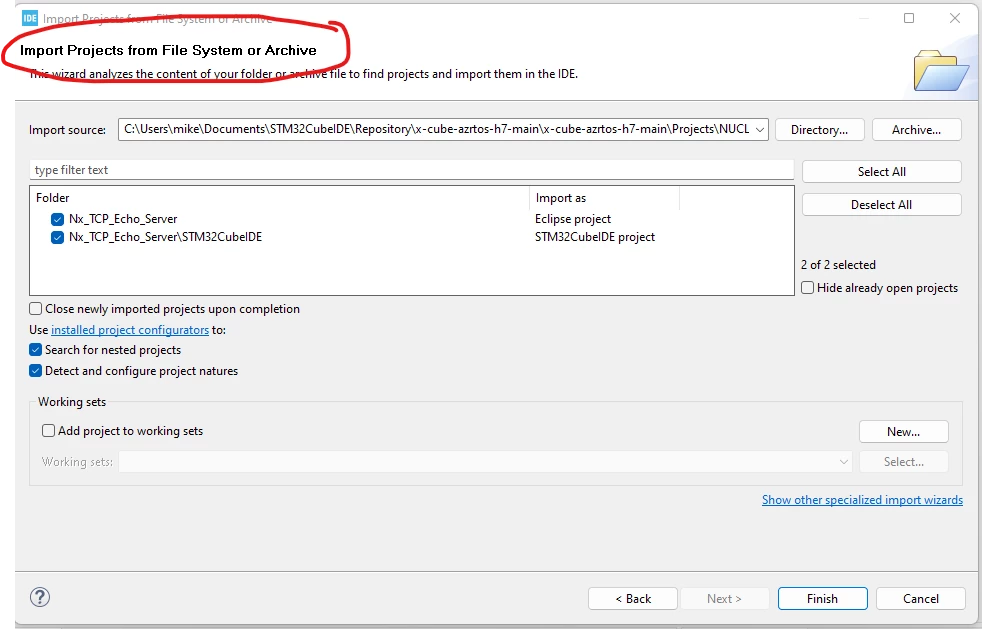Screen dimensions: 982x629
Task: Open Show other specialized import wizards
Action: (x=862, y=500)
